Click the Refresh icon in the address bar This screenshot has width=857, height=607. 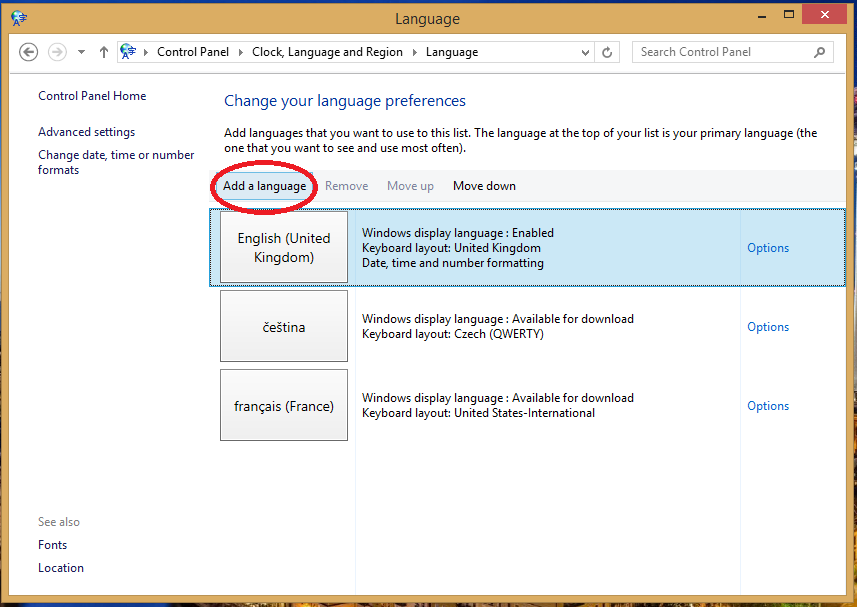coord(607,51)
